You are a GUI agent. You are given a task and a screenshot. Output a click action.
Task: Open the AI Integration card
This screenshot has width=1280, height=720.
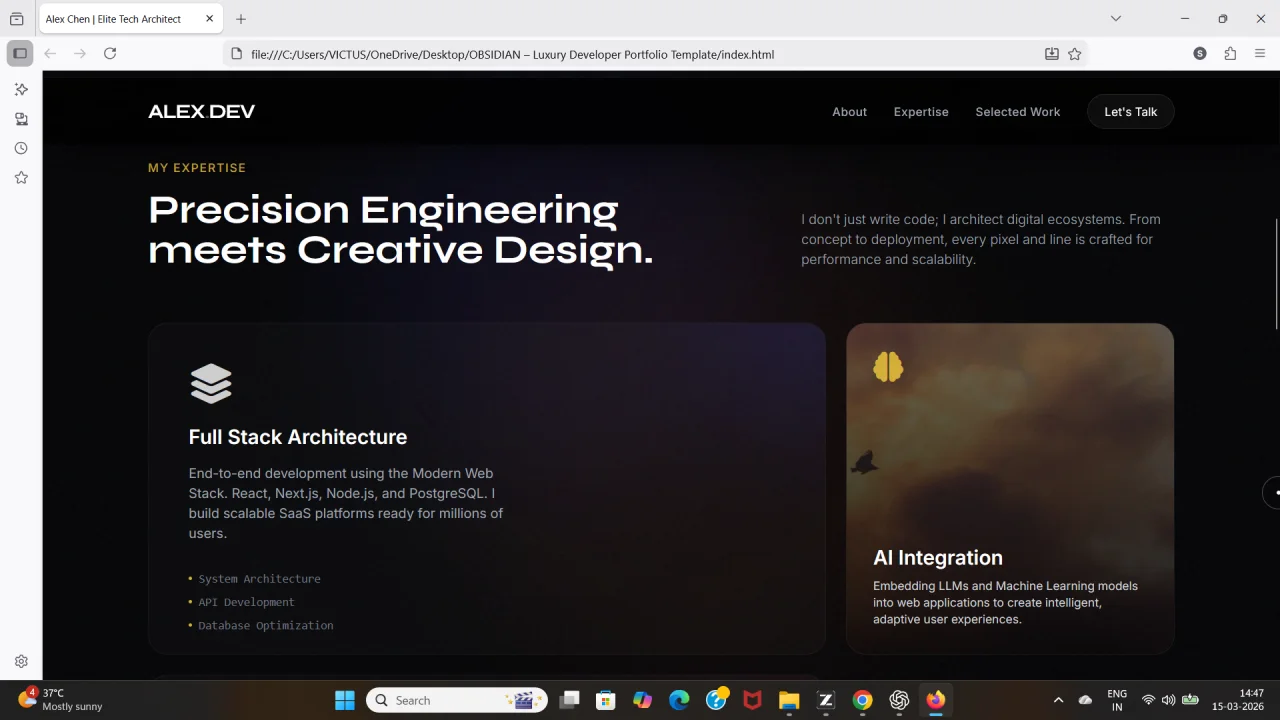1010,488
